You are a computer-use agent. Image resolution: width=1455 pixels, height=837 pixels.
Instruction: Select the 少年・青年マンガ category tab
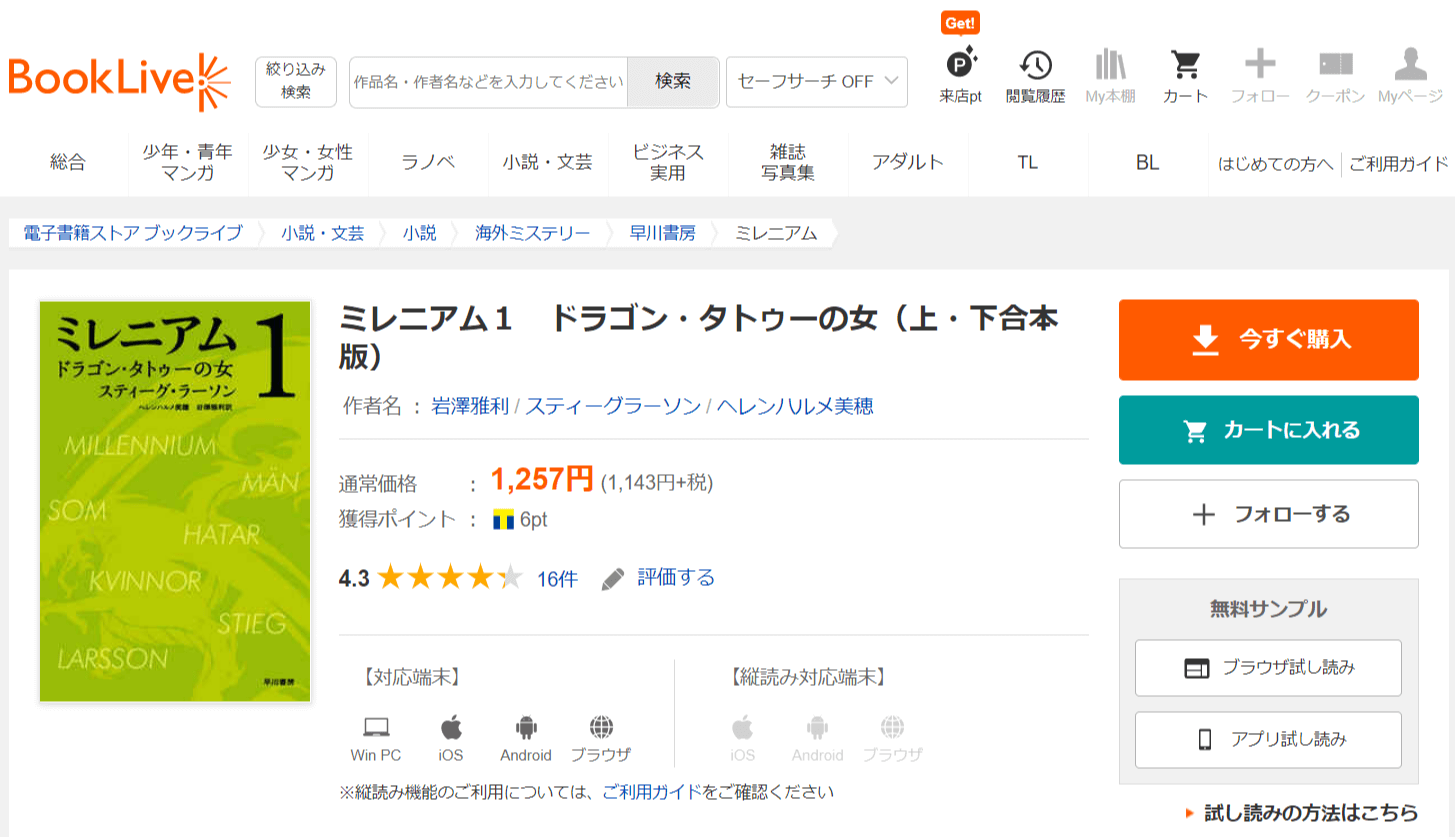point(187,162)
